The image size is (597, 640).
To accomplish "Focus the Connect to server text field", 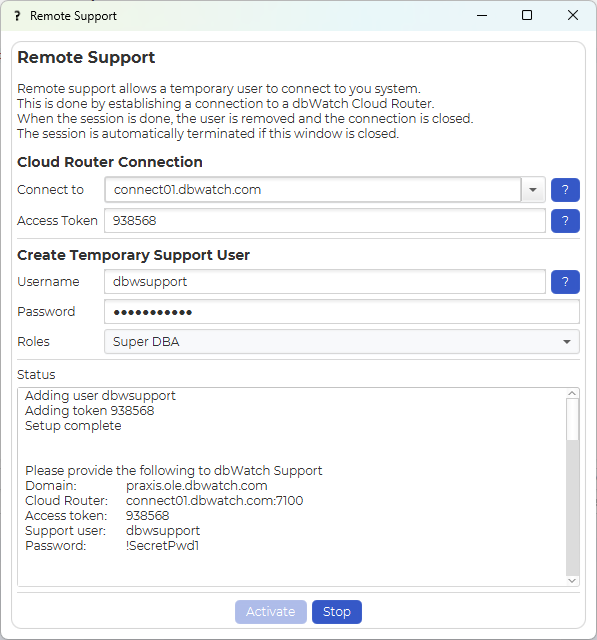I will click(313, 190).
